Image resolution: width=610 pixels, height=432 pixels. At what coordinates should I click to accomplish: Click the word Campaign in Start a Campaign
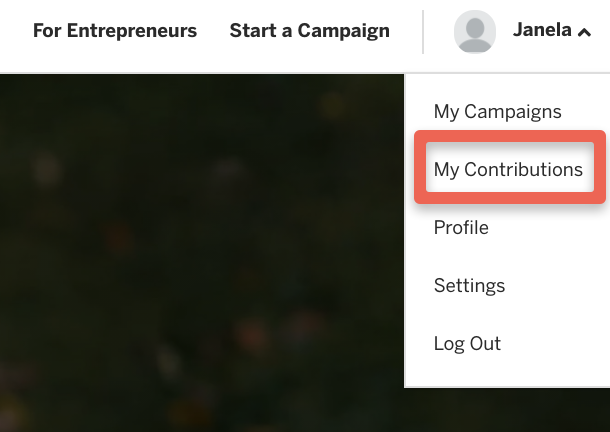click(x=344, y=31)
